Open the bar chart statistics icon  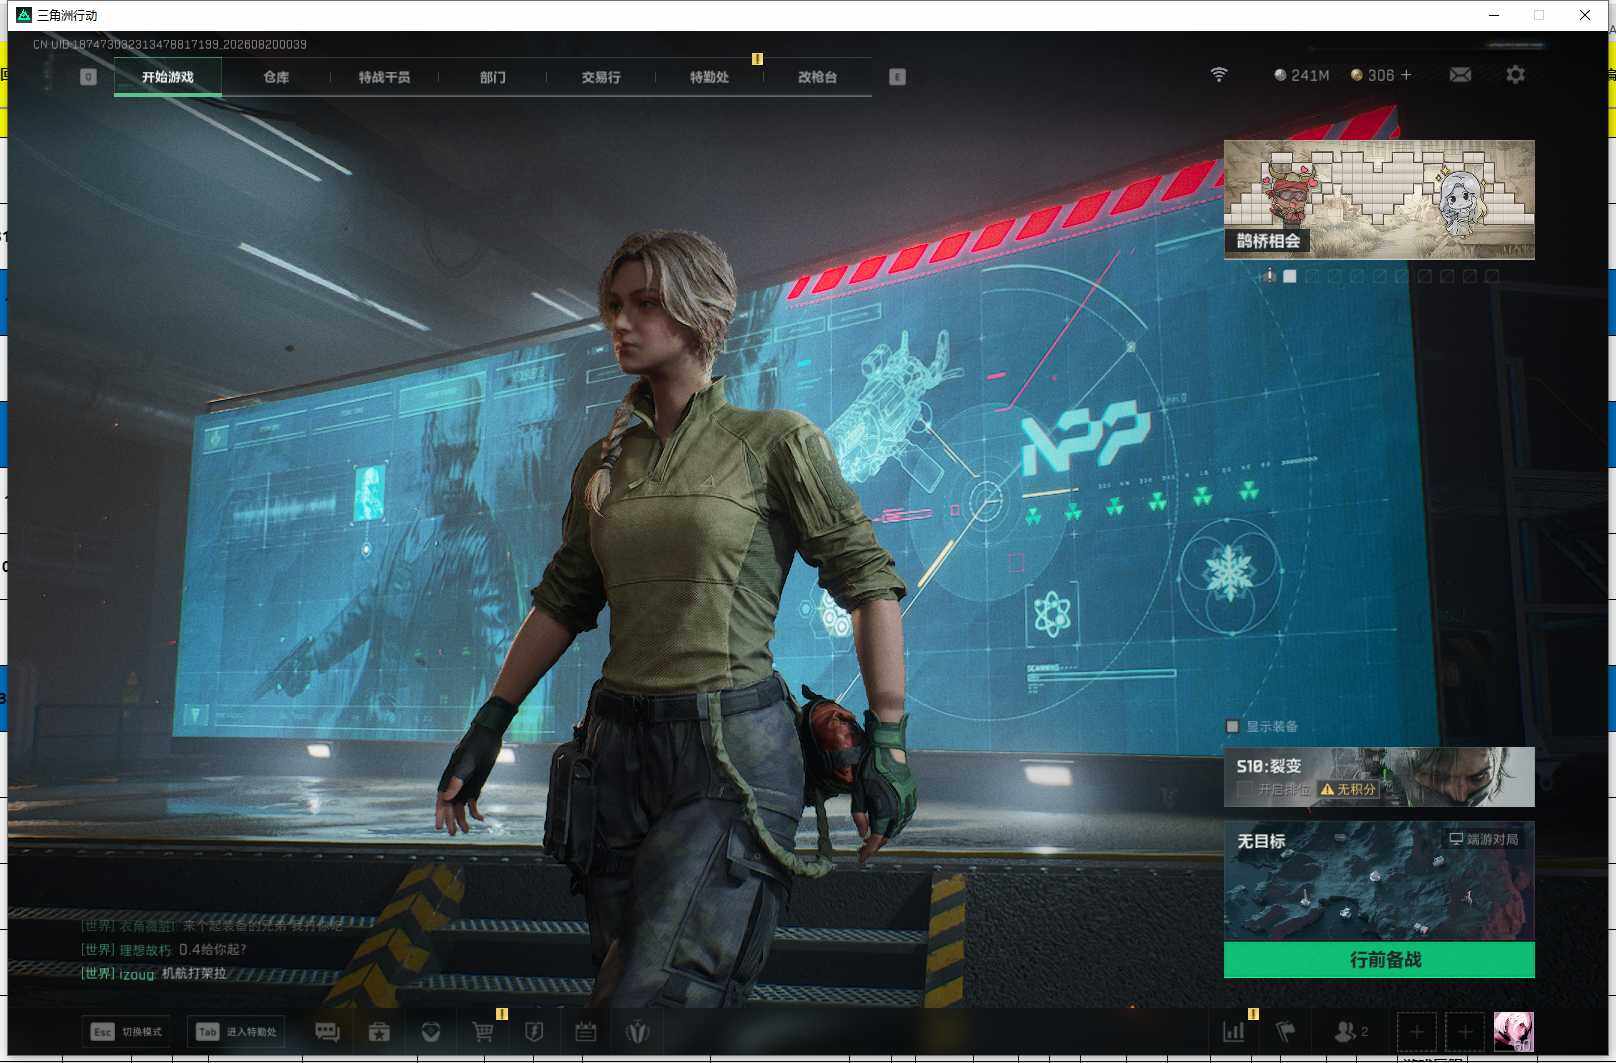(1234, 1032)
